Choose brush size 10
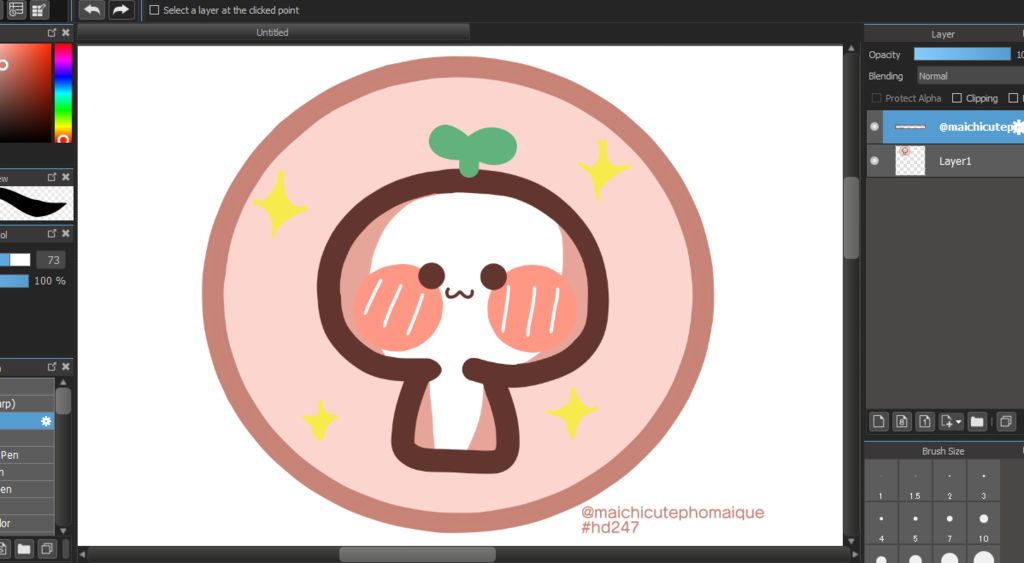Screen dimensions: 1024x563 (983, 524)
